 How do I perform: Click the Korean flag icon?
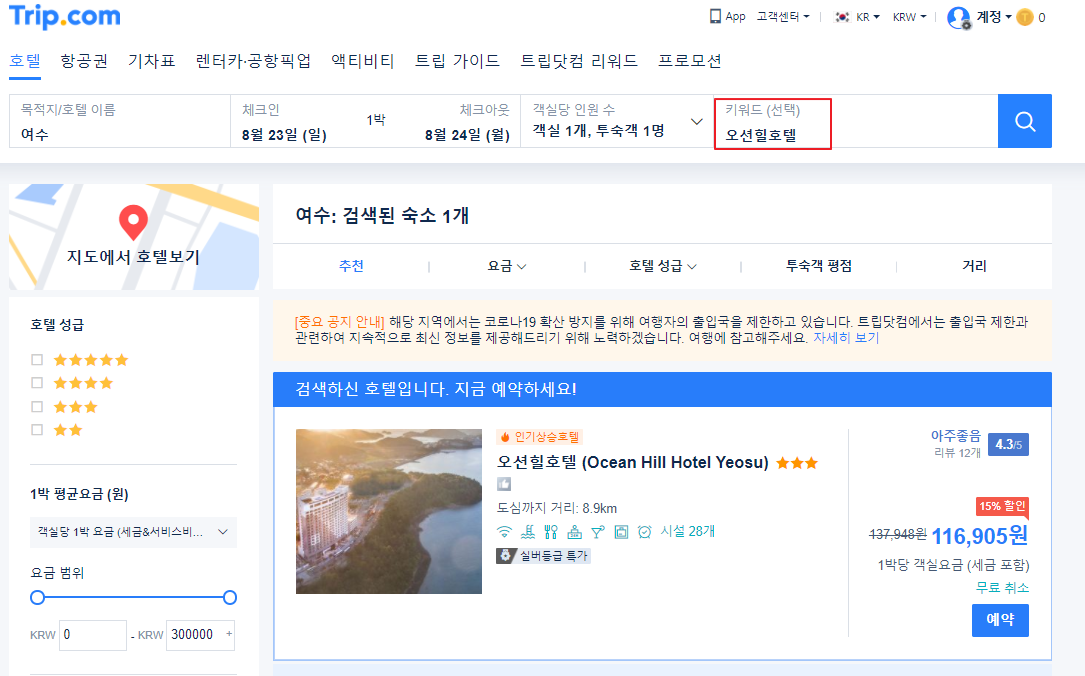(842, 17)
